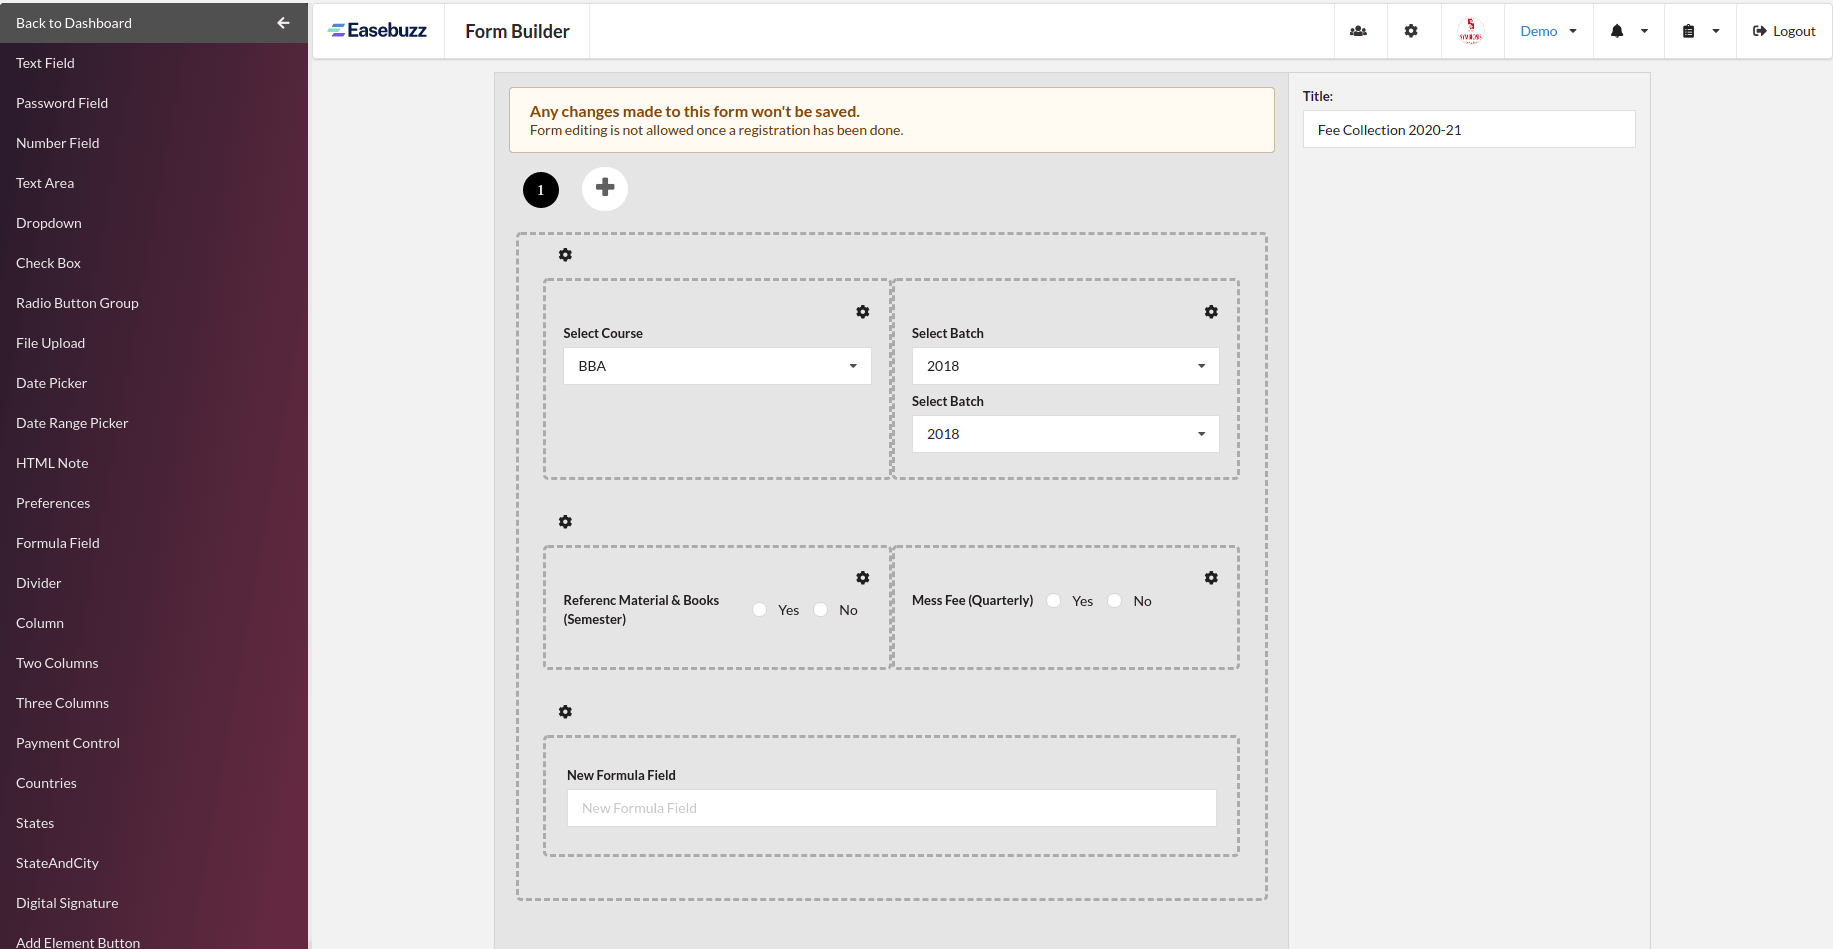The height and width of the screenshot is (949, 1833).
Task: Add a Digital Signature element
Action: 154,903
